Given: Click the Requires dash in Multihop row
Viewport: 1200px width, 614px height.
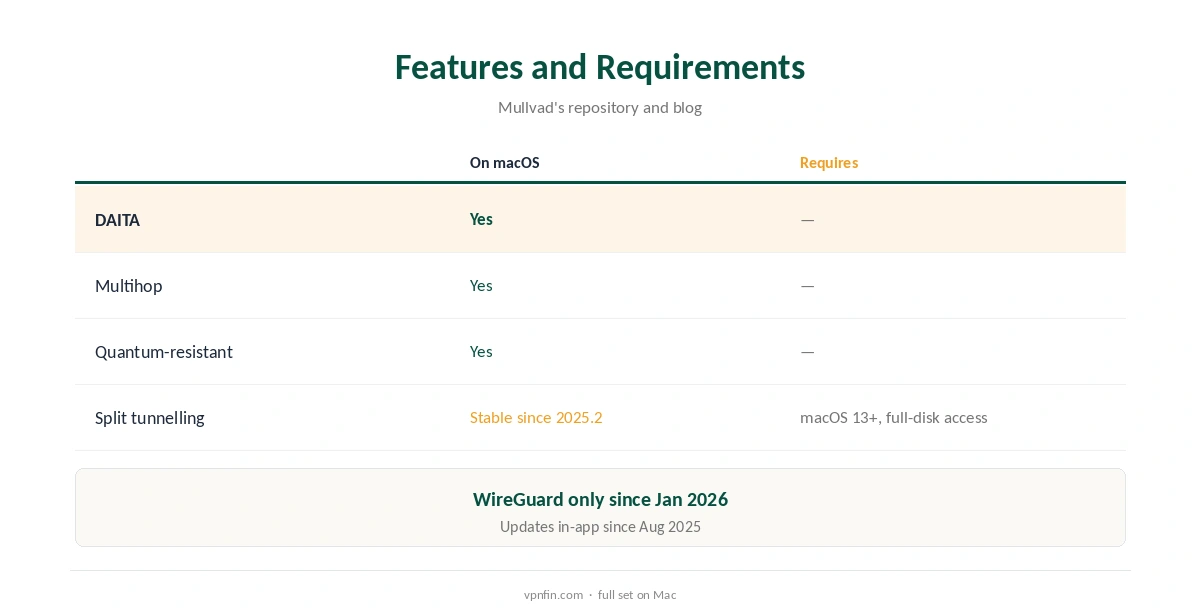Looking at the screenshot, I should (x=808, y=286).
